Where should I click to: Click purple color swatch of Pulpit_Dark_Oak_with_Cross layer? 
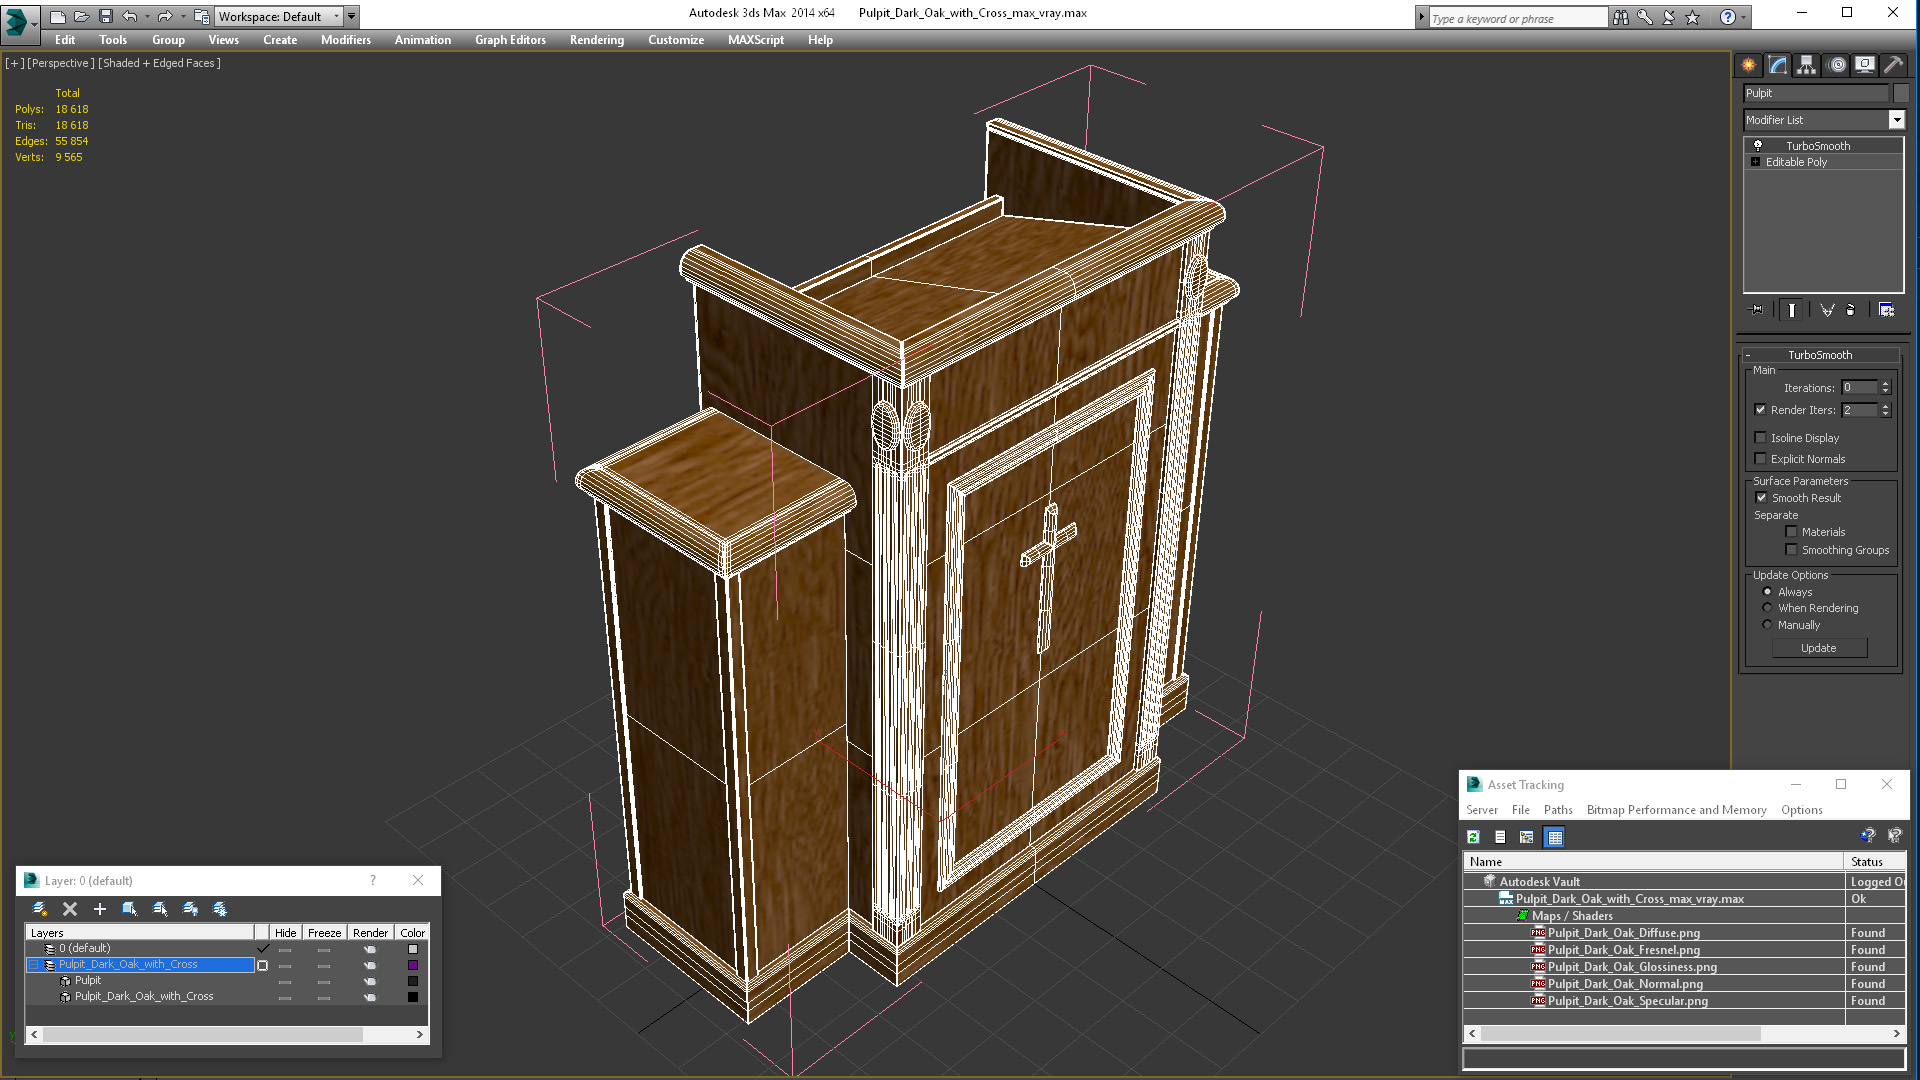click(x=413, y=965)
